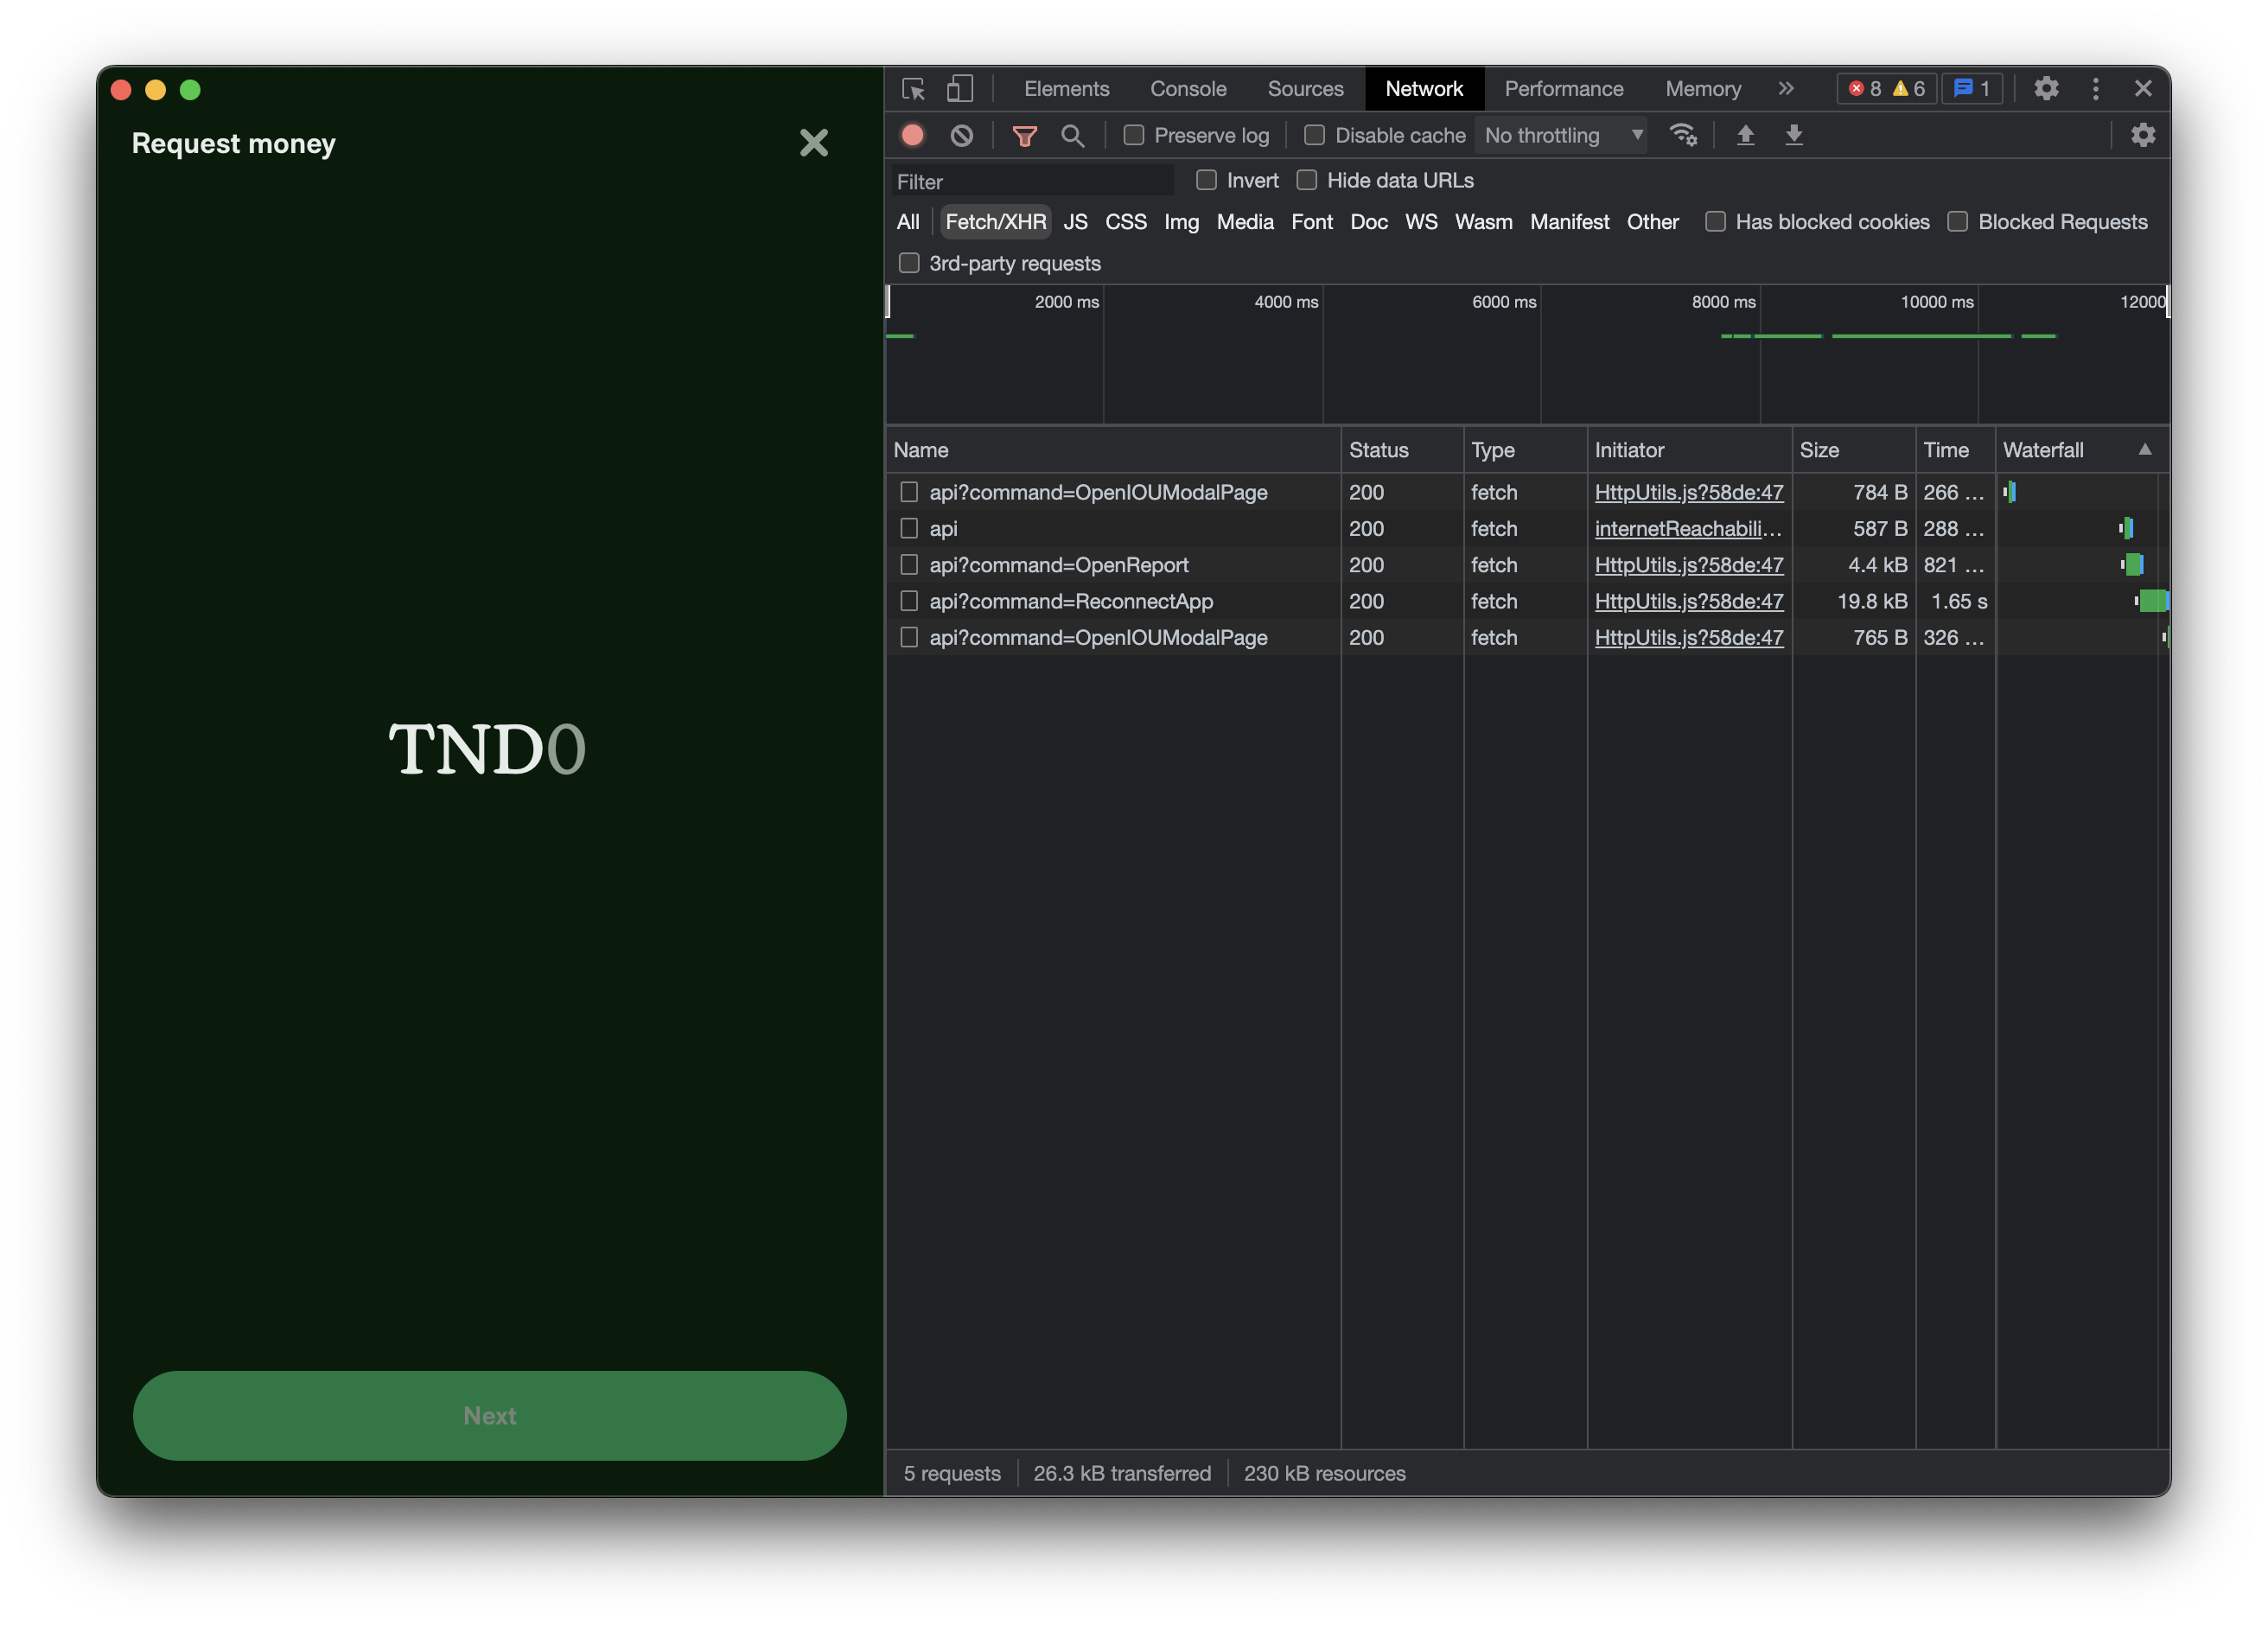Switch to the Memory tab
This screenshot has width=2268, height=1625.
[1702, 89]
